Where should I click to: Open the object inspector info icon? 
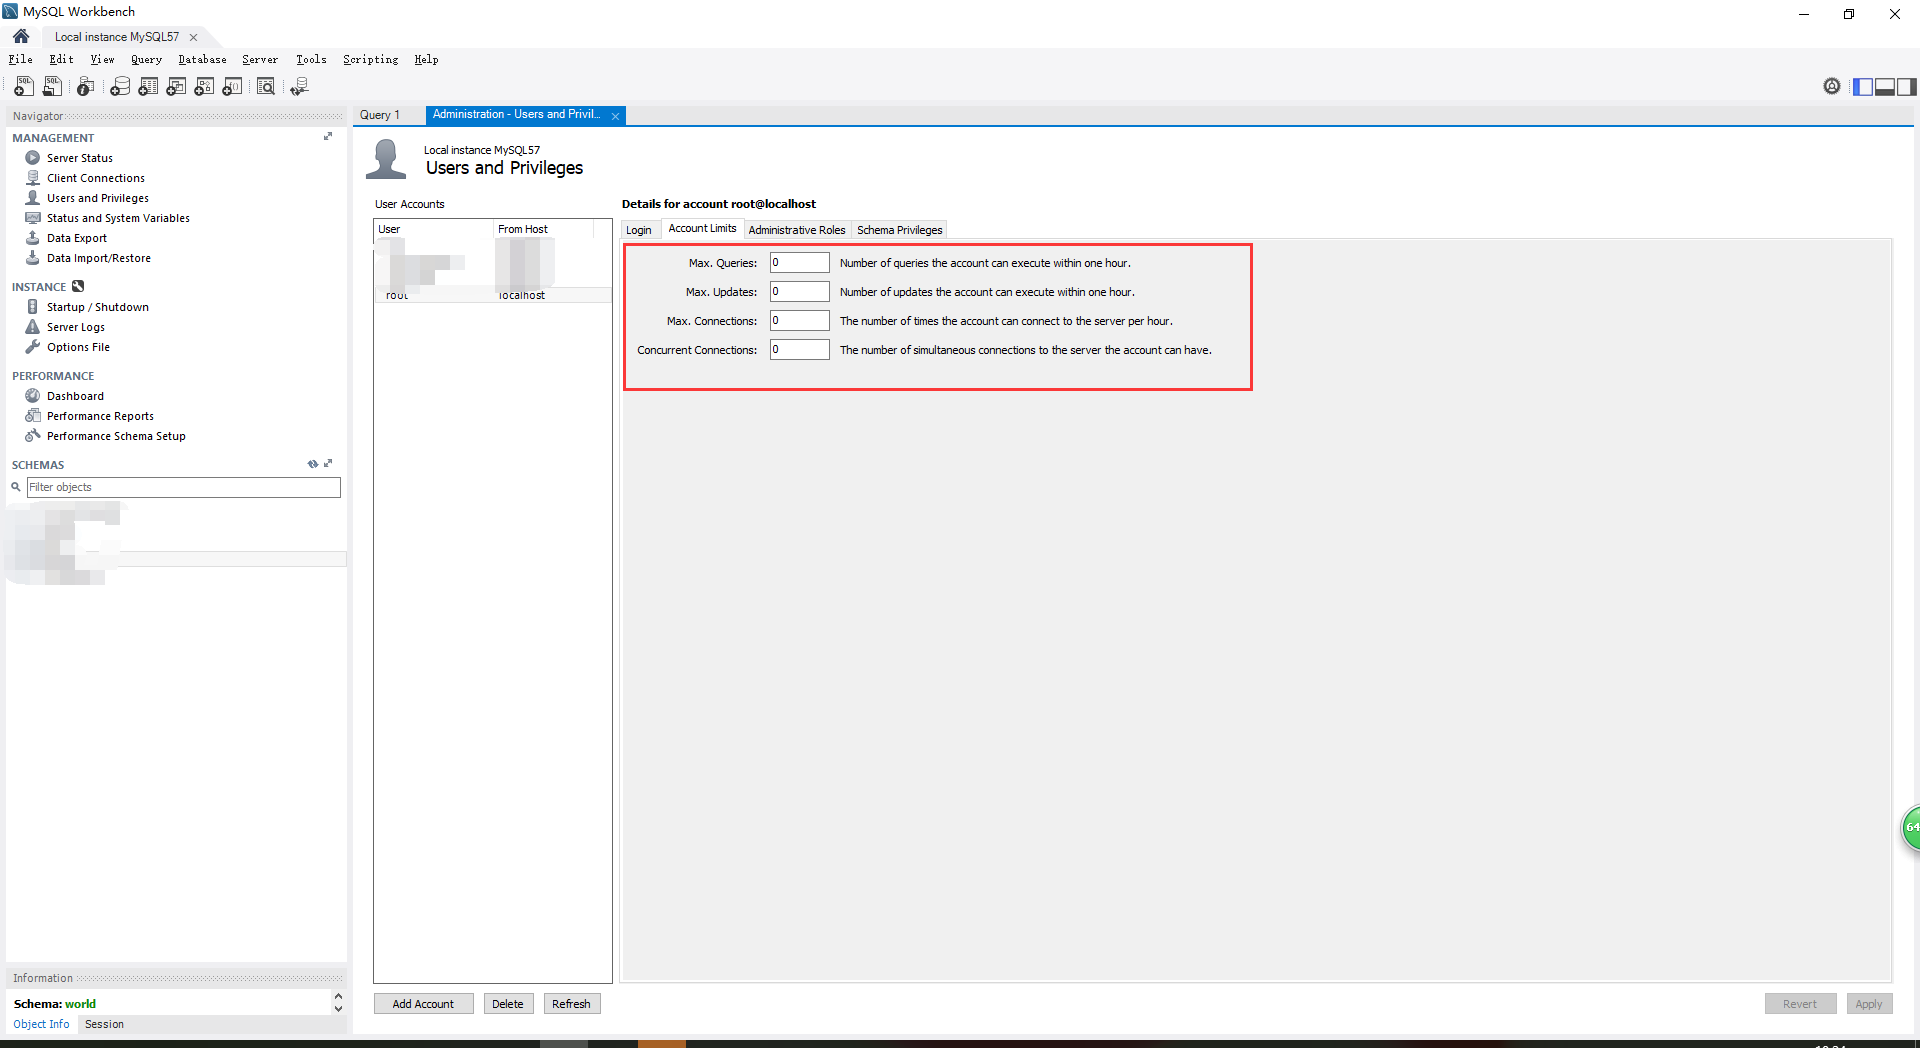click(x=86, y=87)
